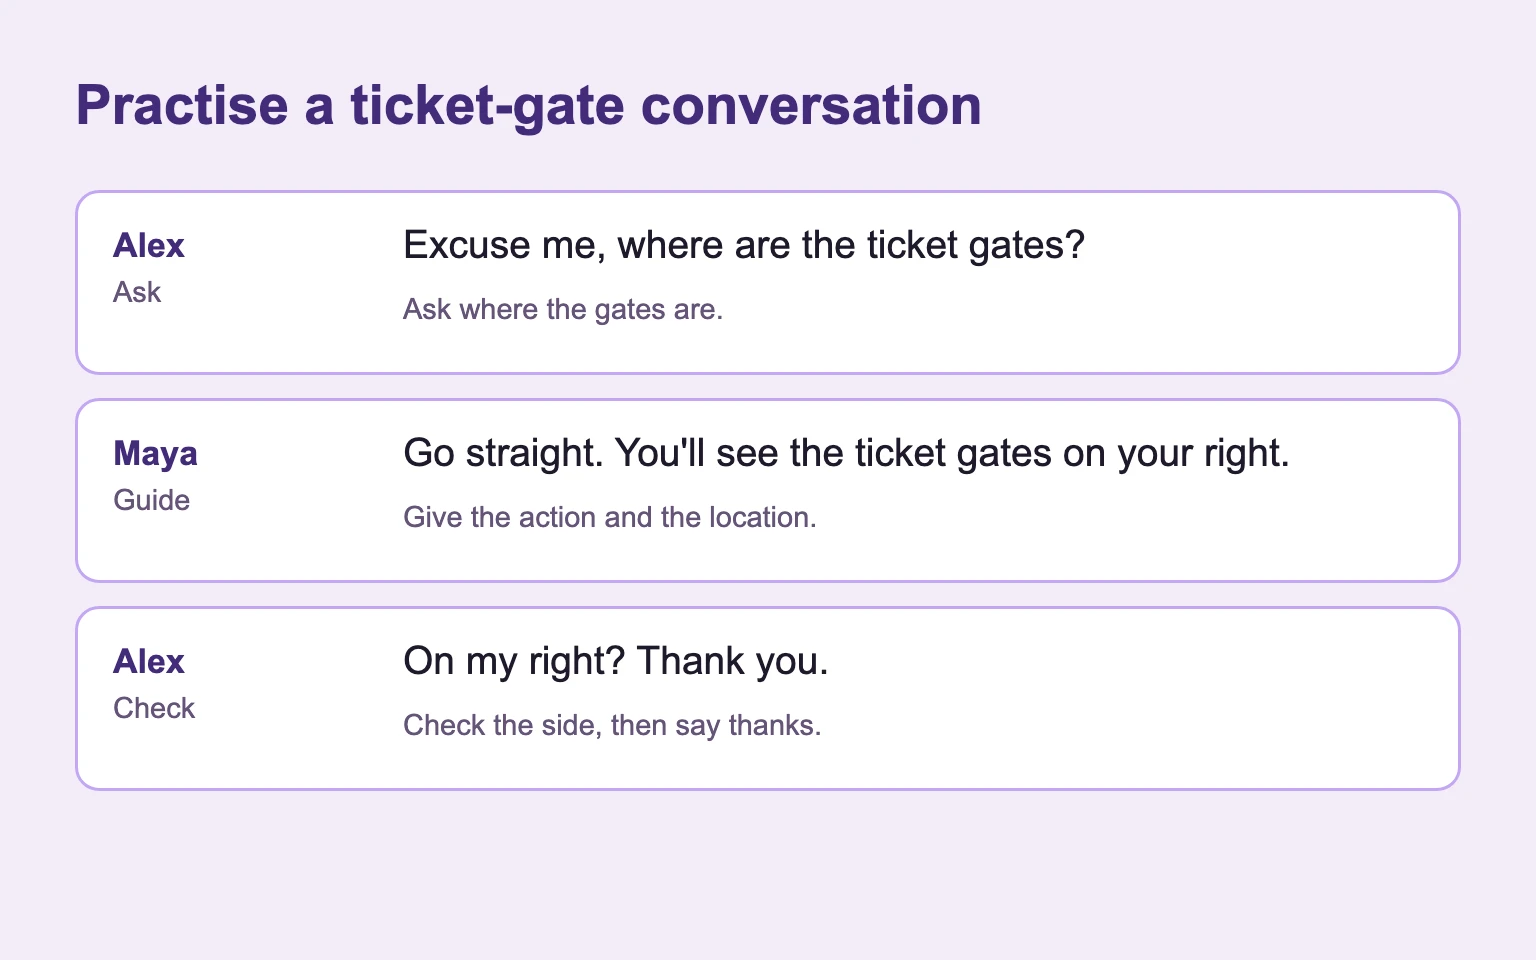Click the Check role label
Image resolution: width=1536 pixels, height=960 pixels.
click(154, 708)
